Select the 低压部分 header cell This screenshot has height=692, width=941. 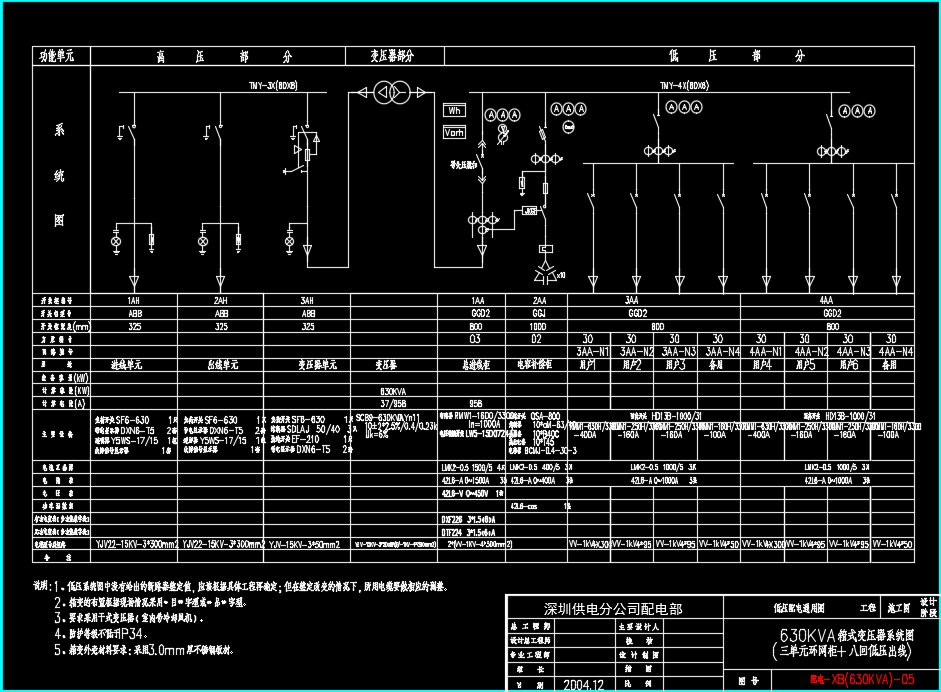pyautogui.click(x=679, y=56)
